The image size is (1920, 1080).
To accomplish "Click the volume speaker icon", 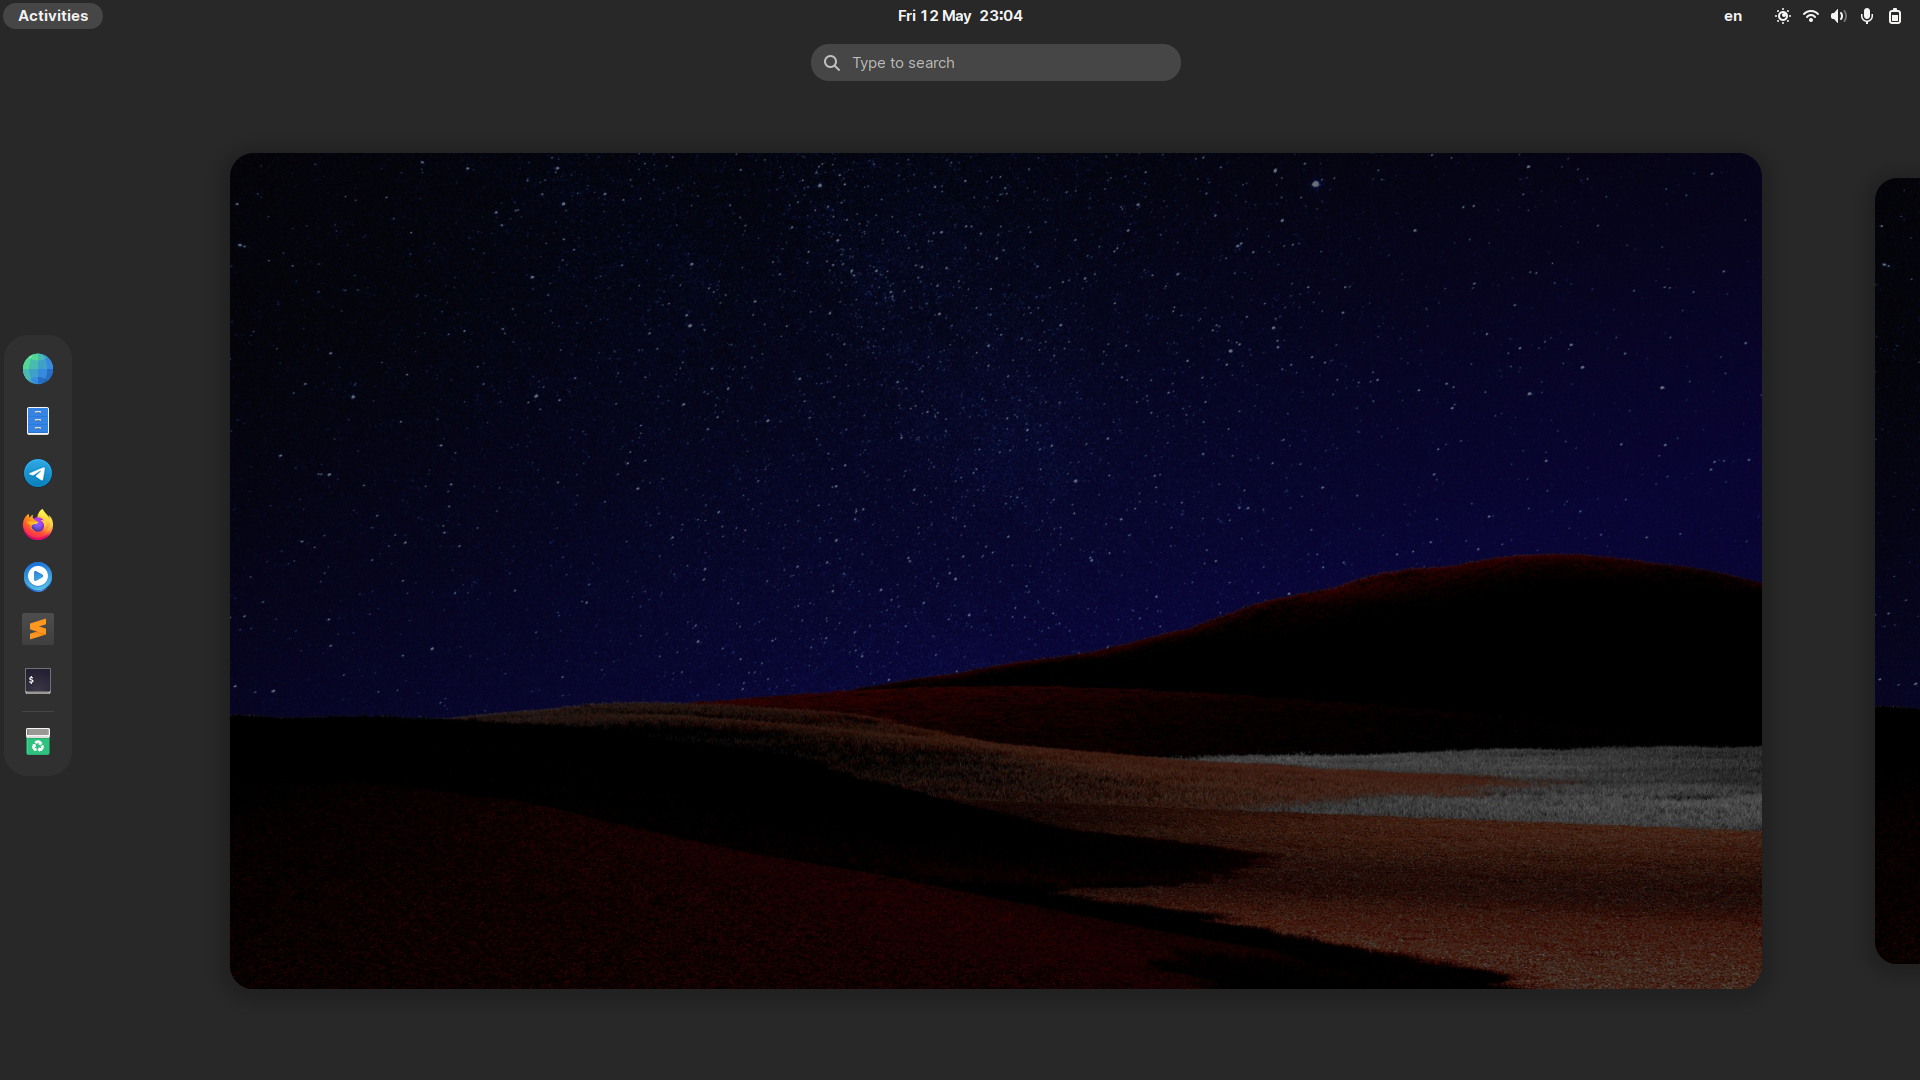I will pos(1838,16).
